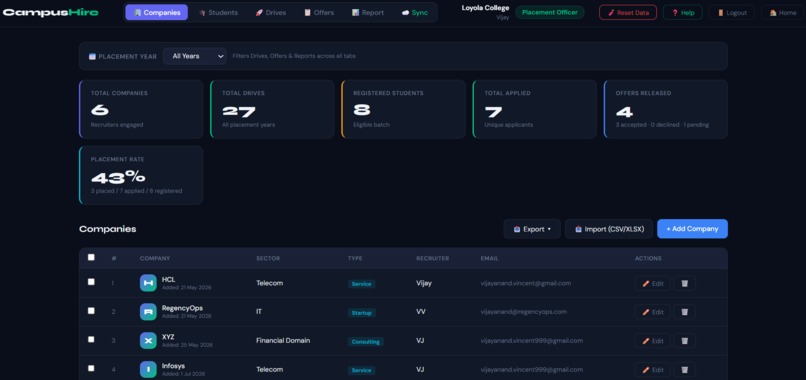Delete the RegencyOps company row
Image resolution: width=806 pixels, height=380 pixels.
click(684, 312)
